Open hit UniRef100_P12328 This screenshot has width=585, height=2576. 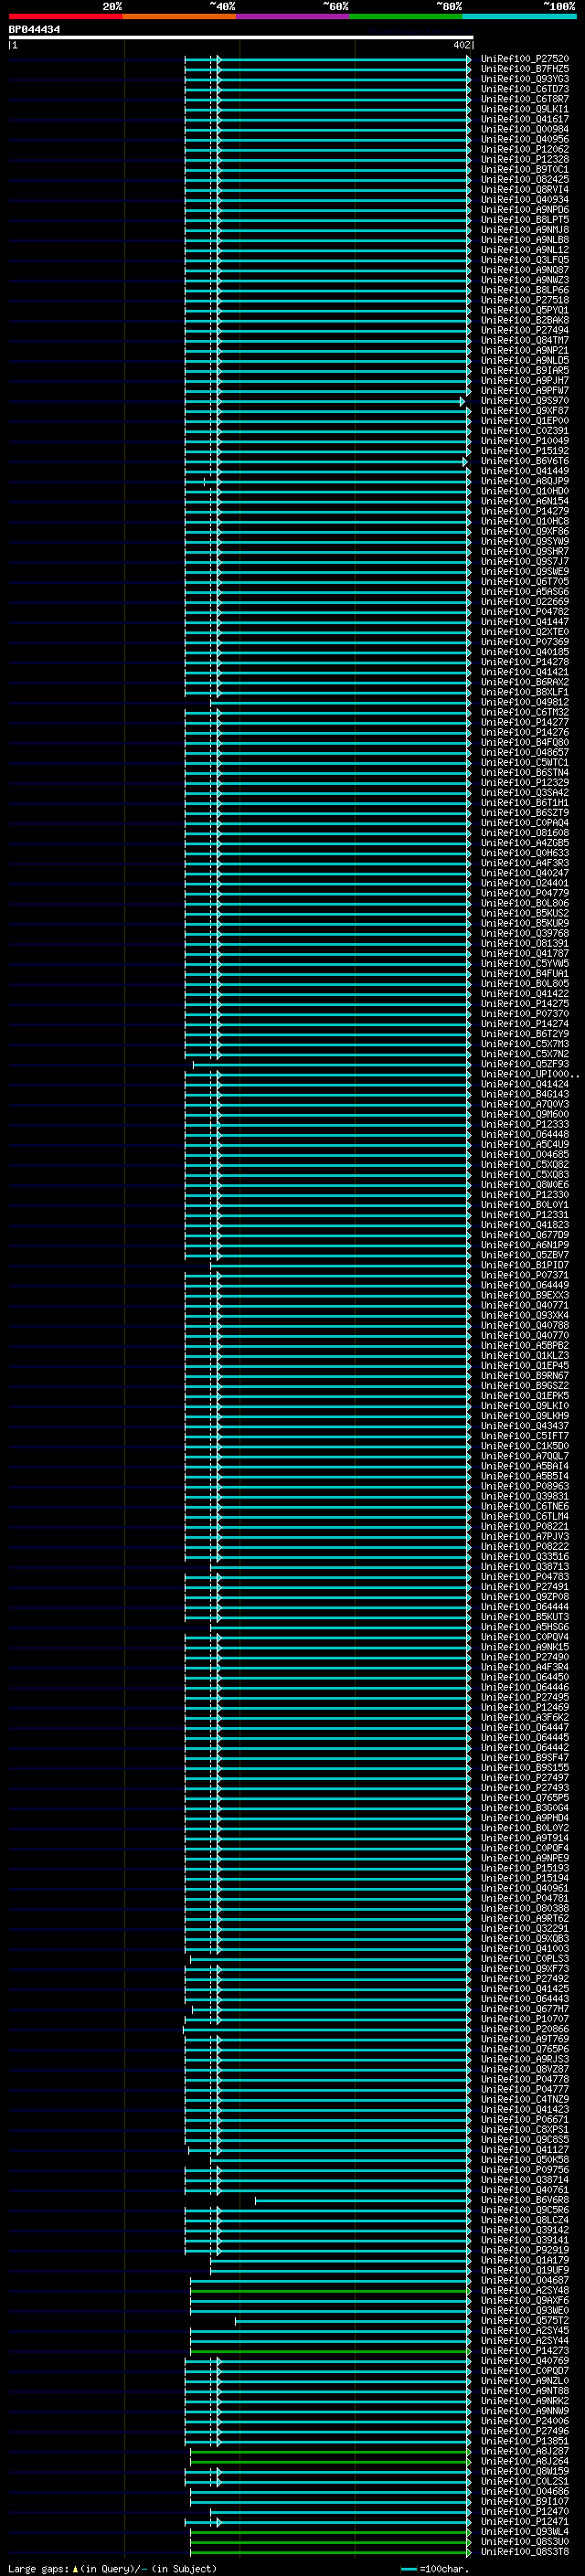525,160
